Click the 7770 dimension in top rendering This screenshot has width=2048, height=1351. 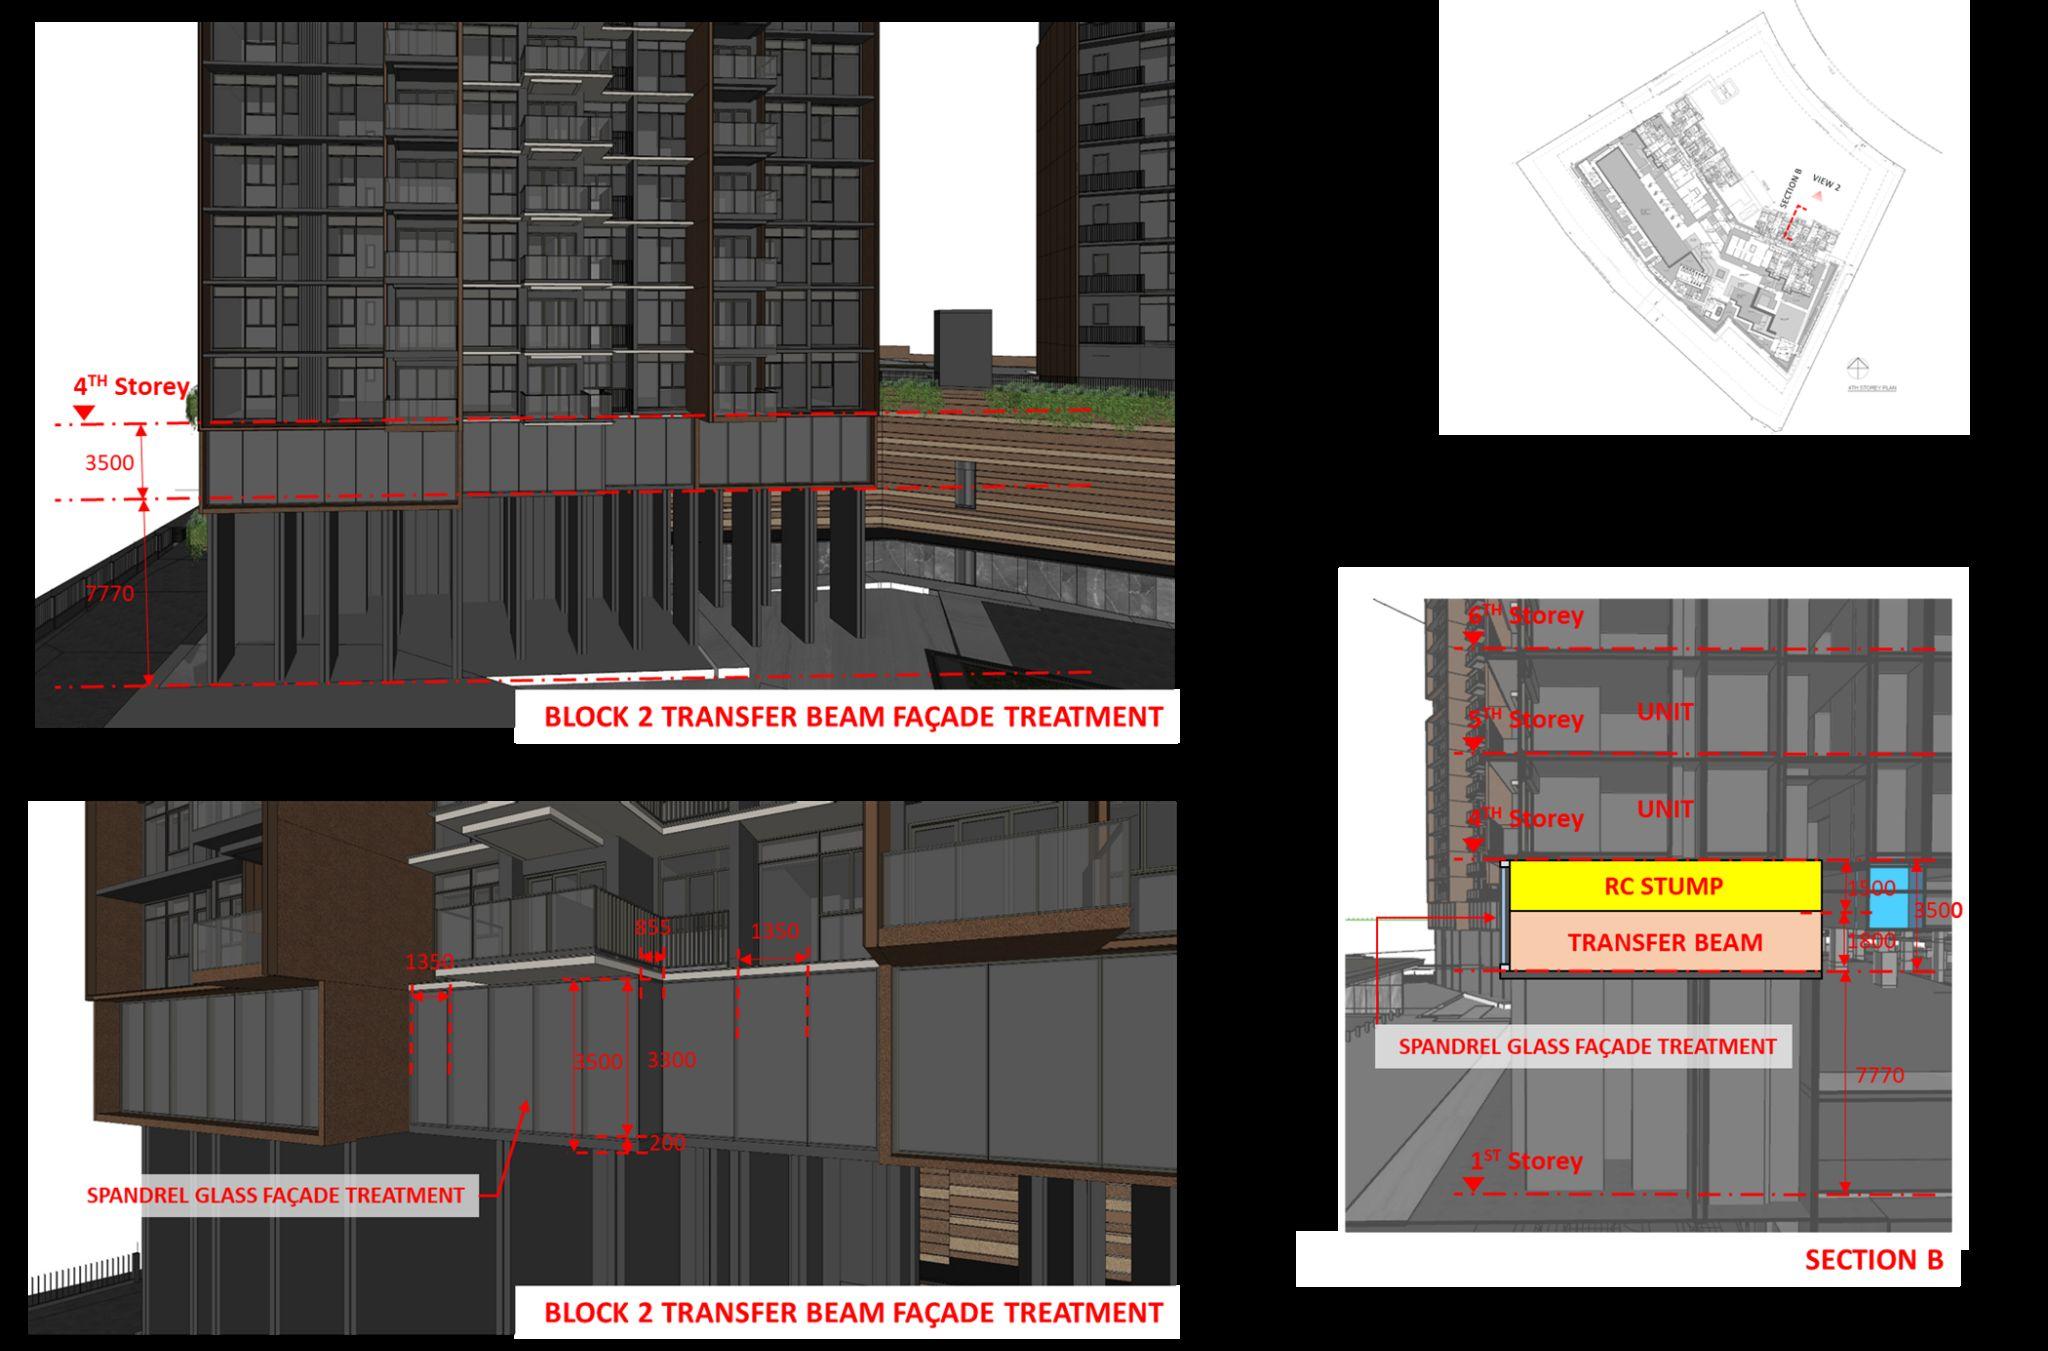109,593
